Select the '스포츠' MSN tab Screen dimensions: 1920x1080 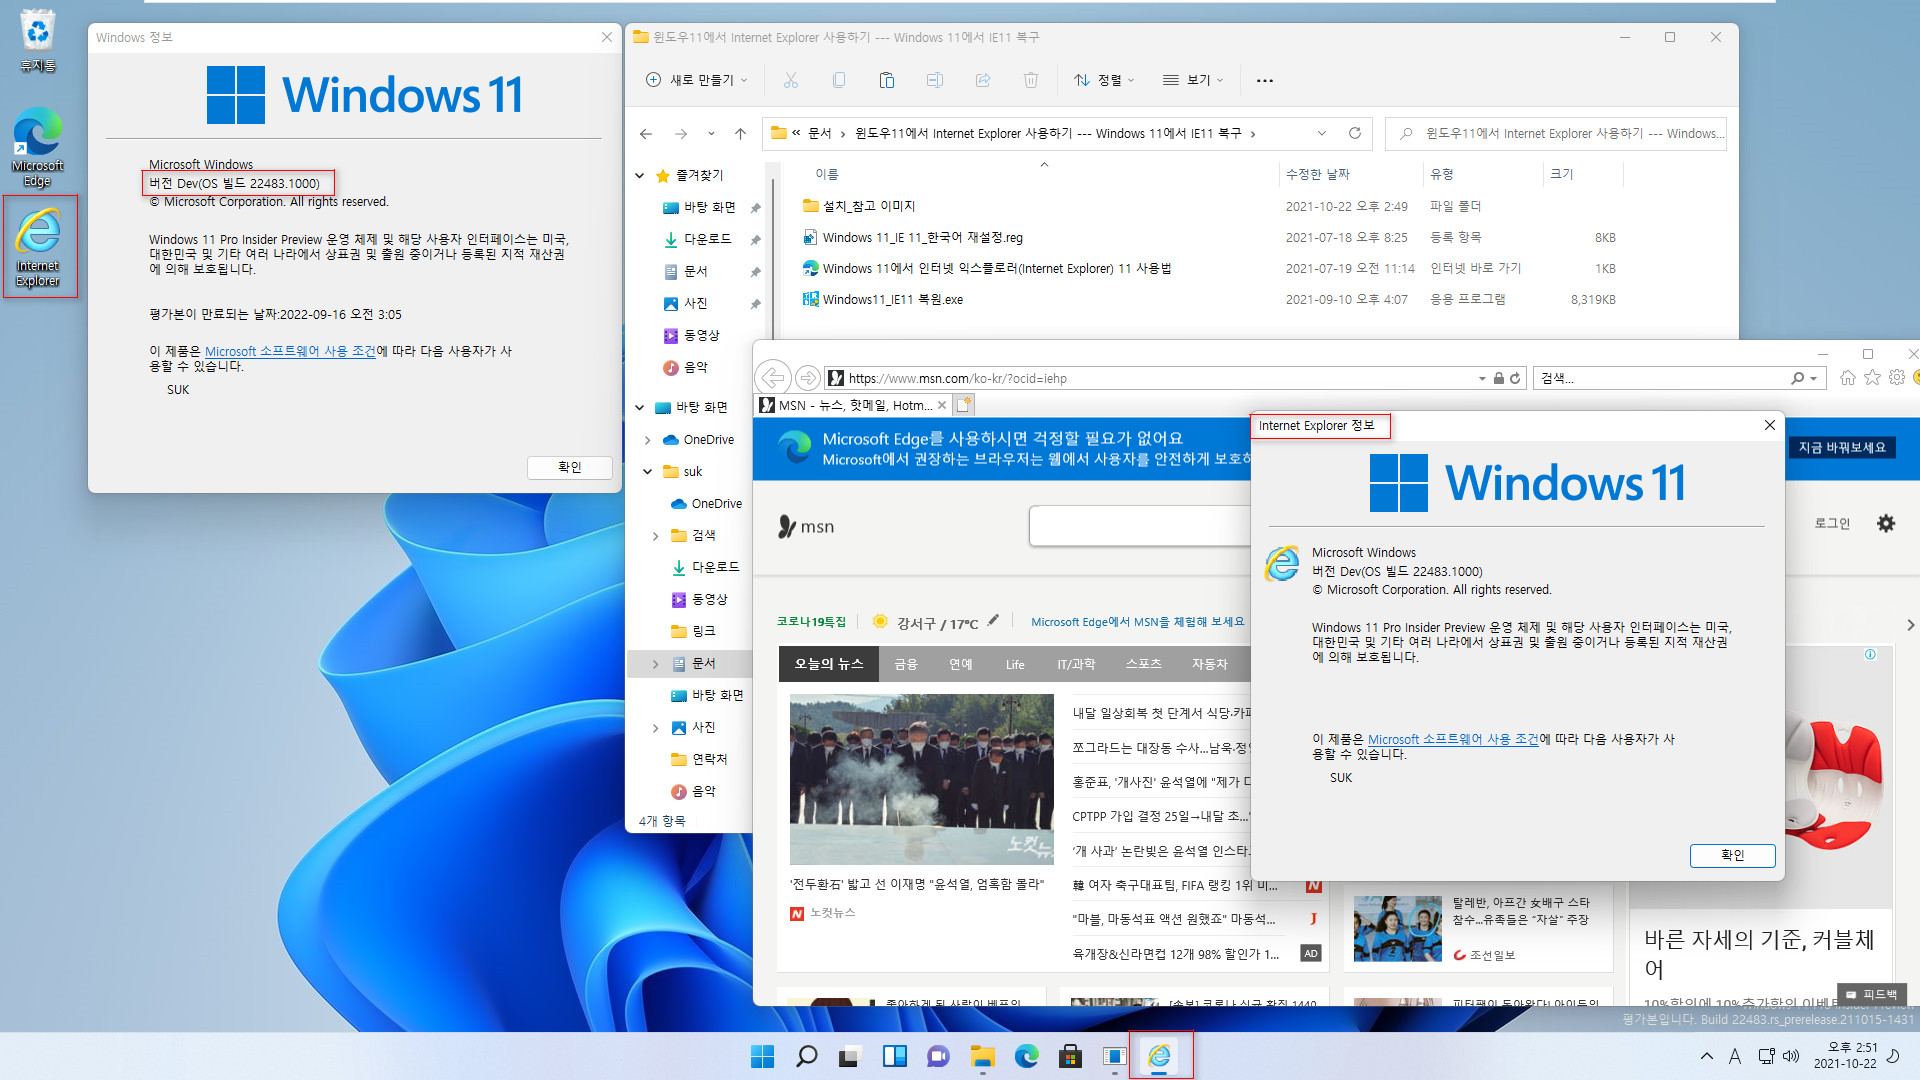[x=1144, y=664]
